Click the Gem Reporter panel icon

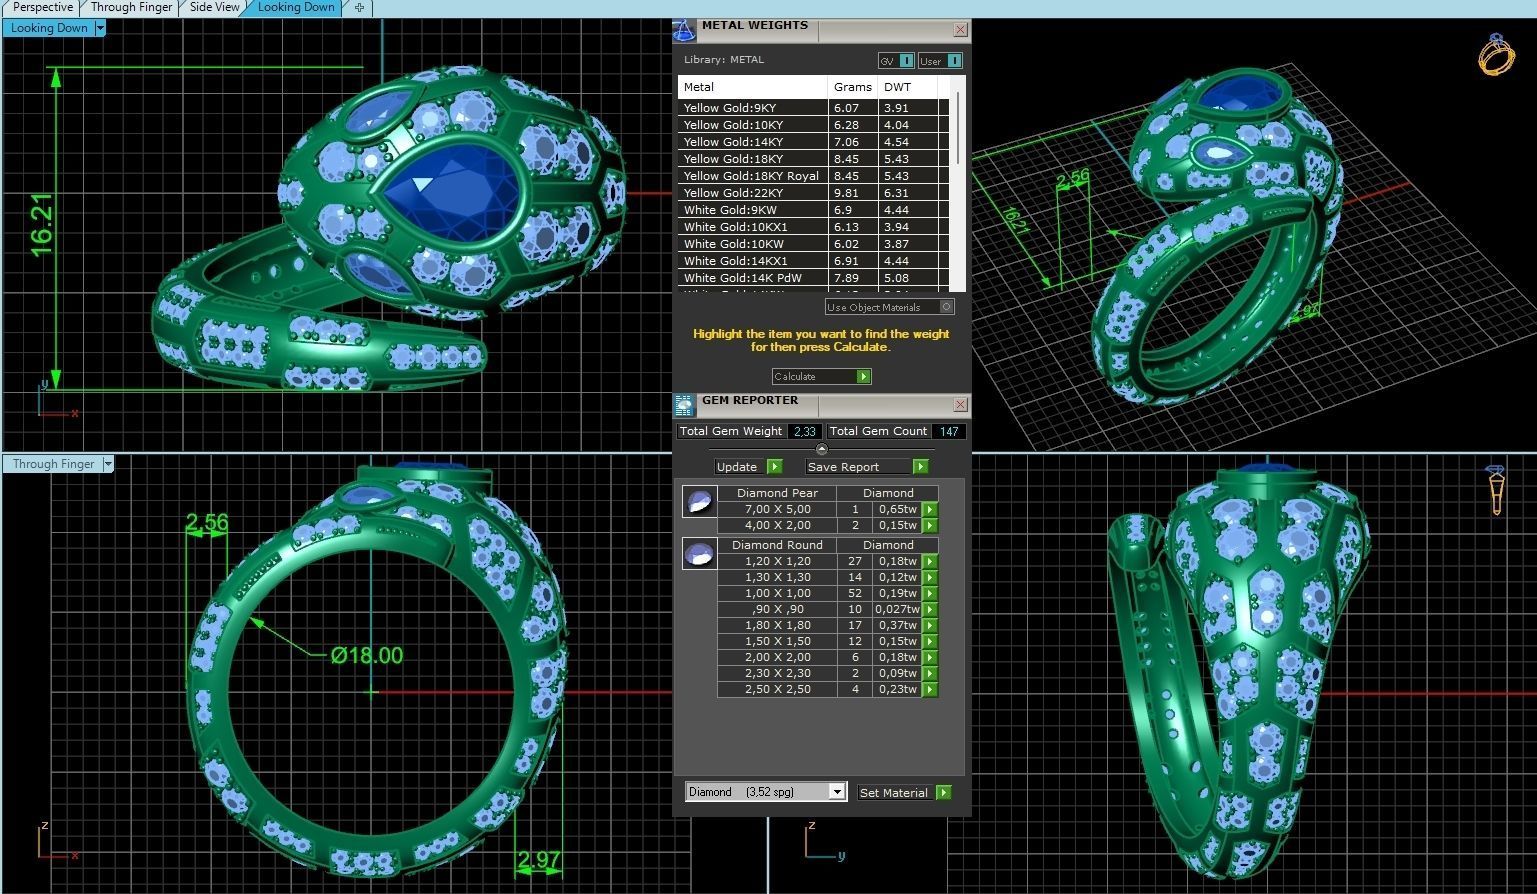point(684,405)
